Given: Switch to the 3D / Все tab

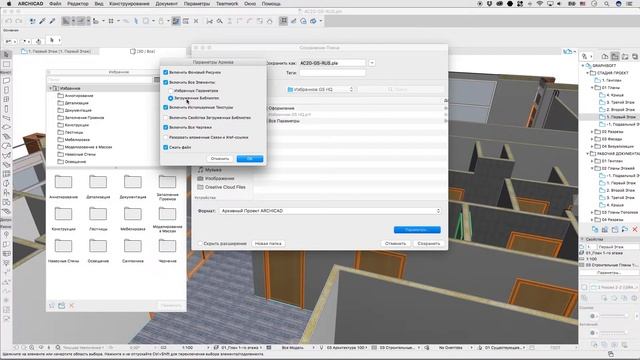Looking at the screenshot, I should pyautogui.click(x=142, y=51).
